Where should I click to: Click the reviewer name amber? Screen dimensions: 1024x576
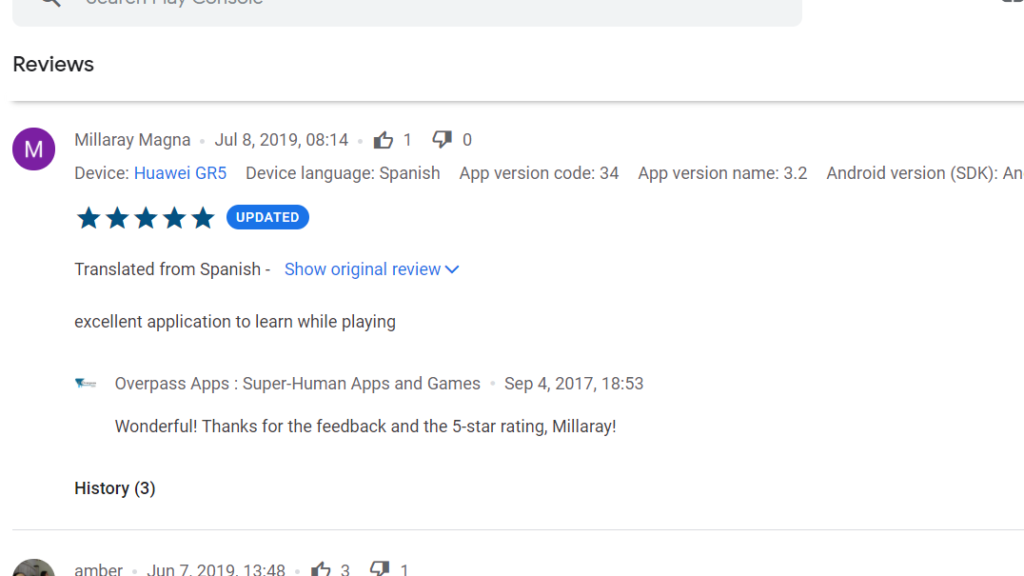tap(98, 569)
